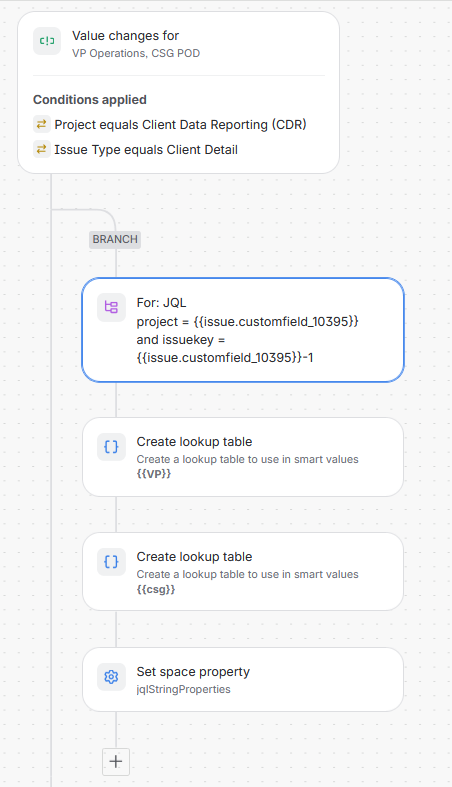Click the 'VP Operations, CSG POD' subtitle
The height and width of the screenshot is (787, 452).
click(x=136, y=53)
